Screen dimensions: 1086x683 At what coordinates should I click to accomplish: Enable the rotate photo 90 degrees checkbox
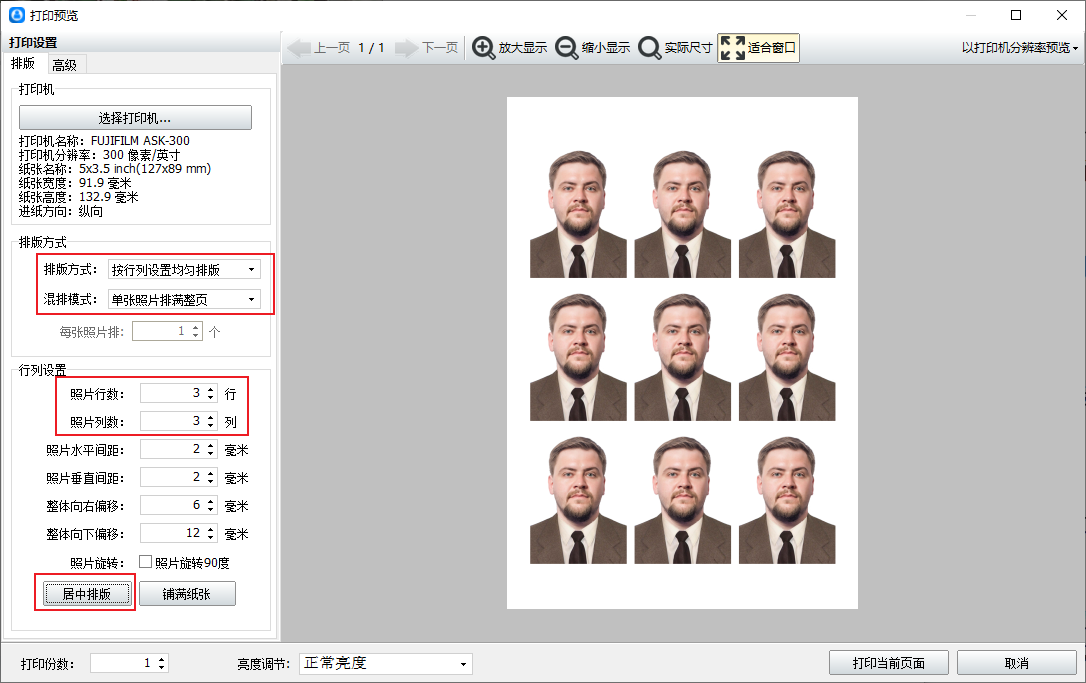(x=145, y=562)
